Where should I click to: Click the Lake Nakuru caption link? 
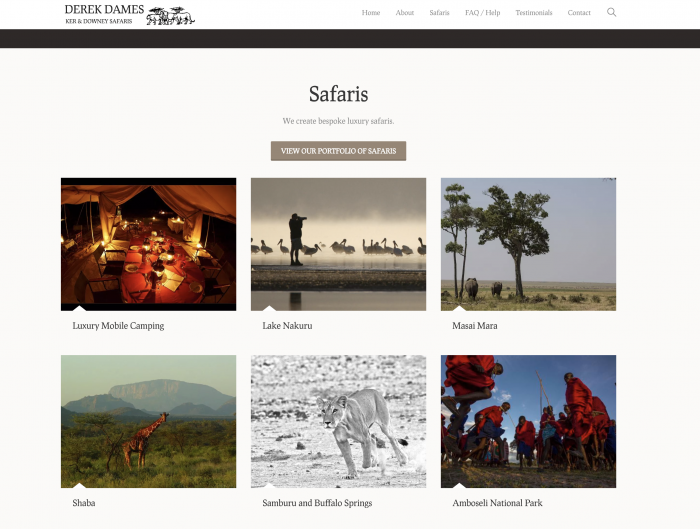pos(287,326)
